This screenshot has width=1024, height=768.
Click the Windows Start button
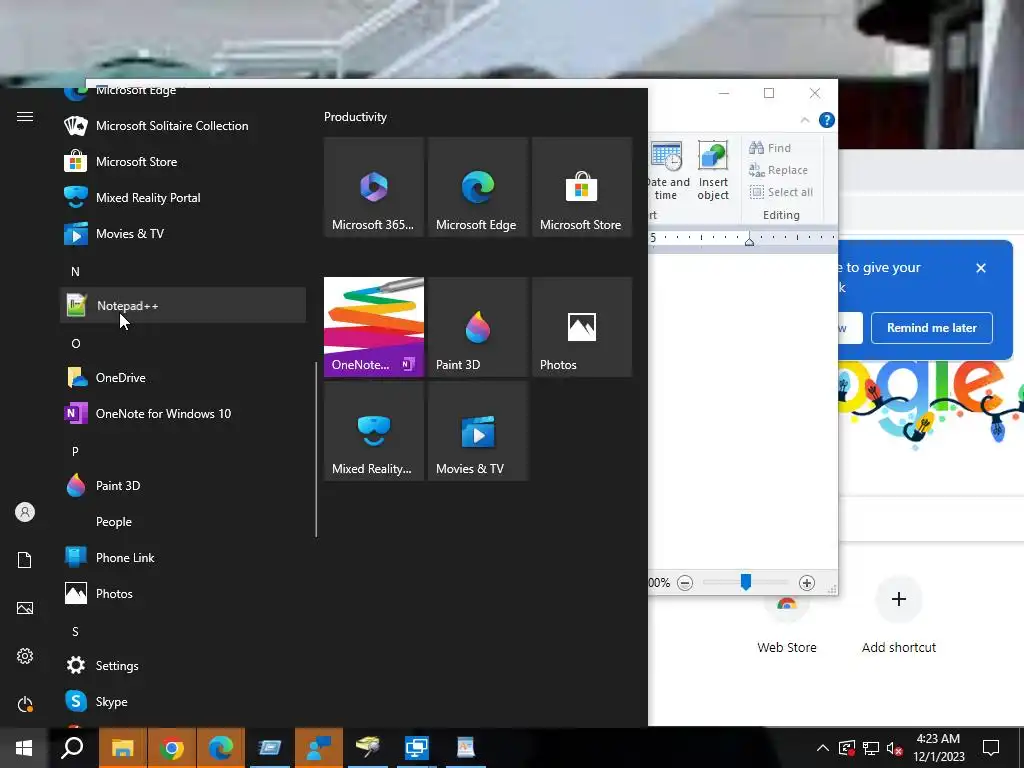24,748
